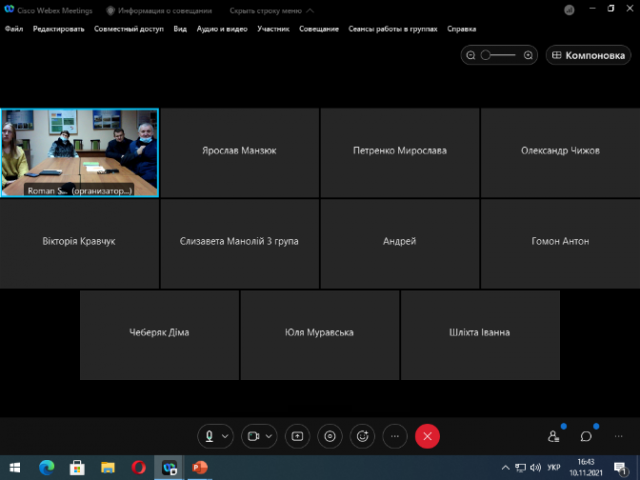The height and width of the screenshot is (480, 640).
Task: Start recording with the record icon
Action: click(330, 436)
